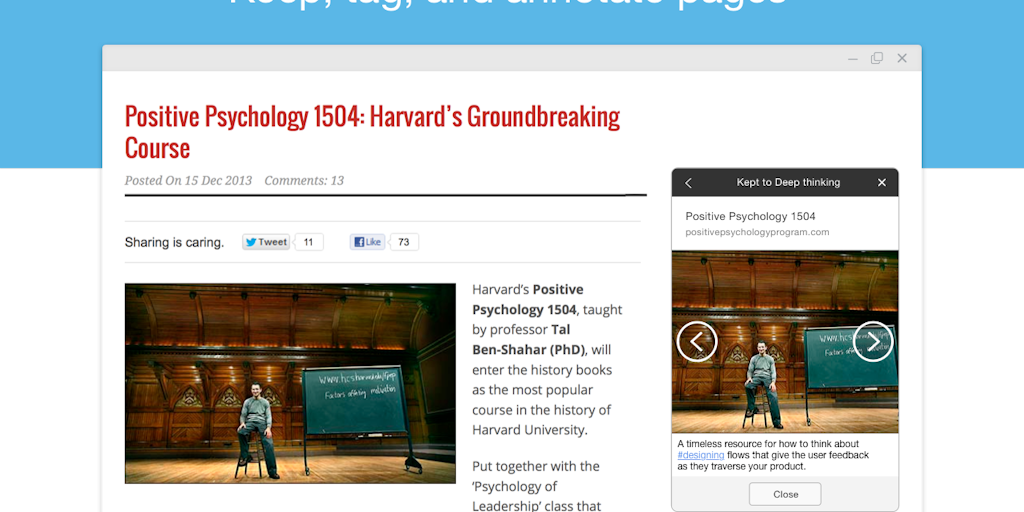Open the #designing hashtag link
Image resolution: width=1024 pixels, height=512 pixels.
tap(701, 455)
